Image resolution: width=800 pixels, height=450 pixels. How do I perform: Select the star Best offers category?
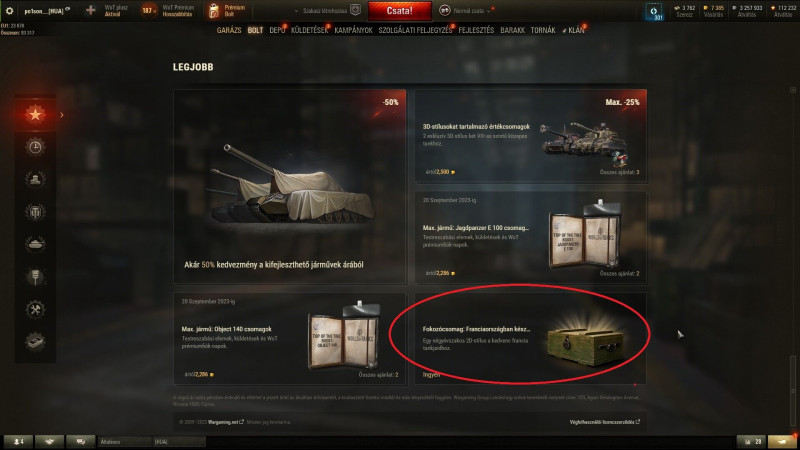35,114
